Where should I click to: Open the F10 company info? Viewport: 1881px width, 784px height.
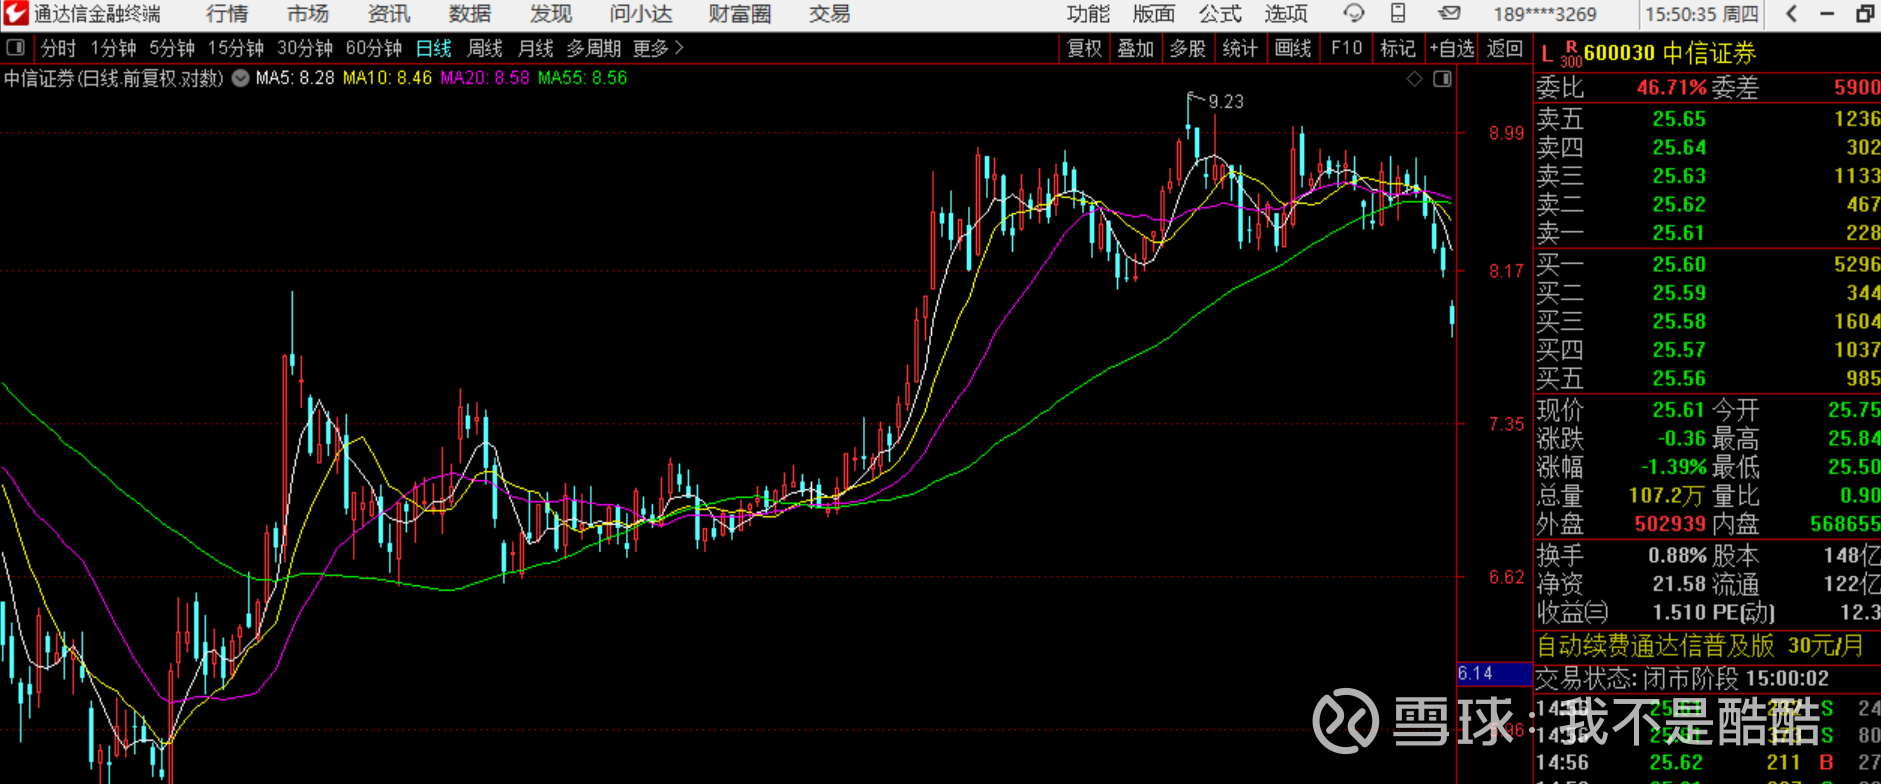click(x=1346, y=48)
